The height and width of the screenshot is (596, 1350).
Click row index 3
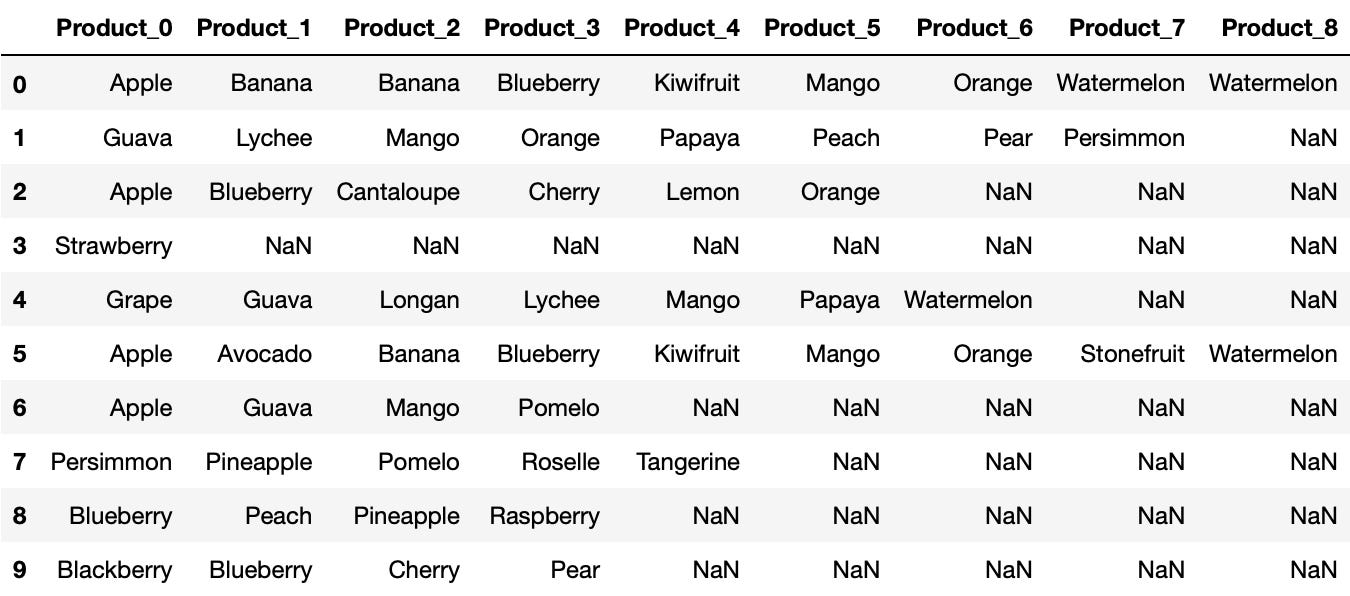(x=20, y=246)
